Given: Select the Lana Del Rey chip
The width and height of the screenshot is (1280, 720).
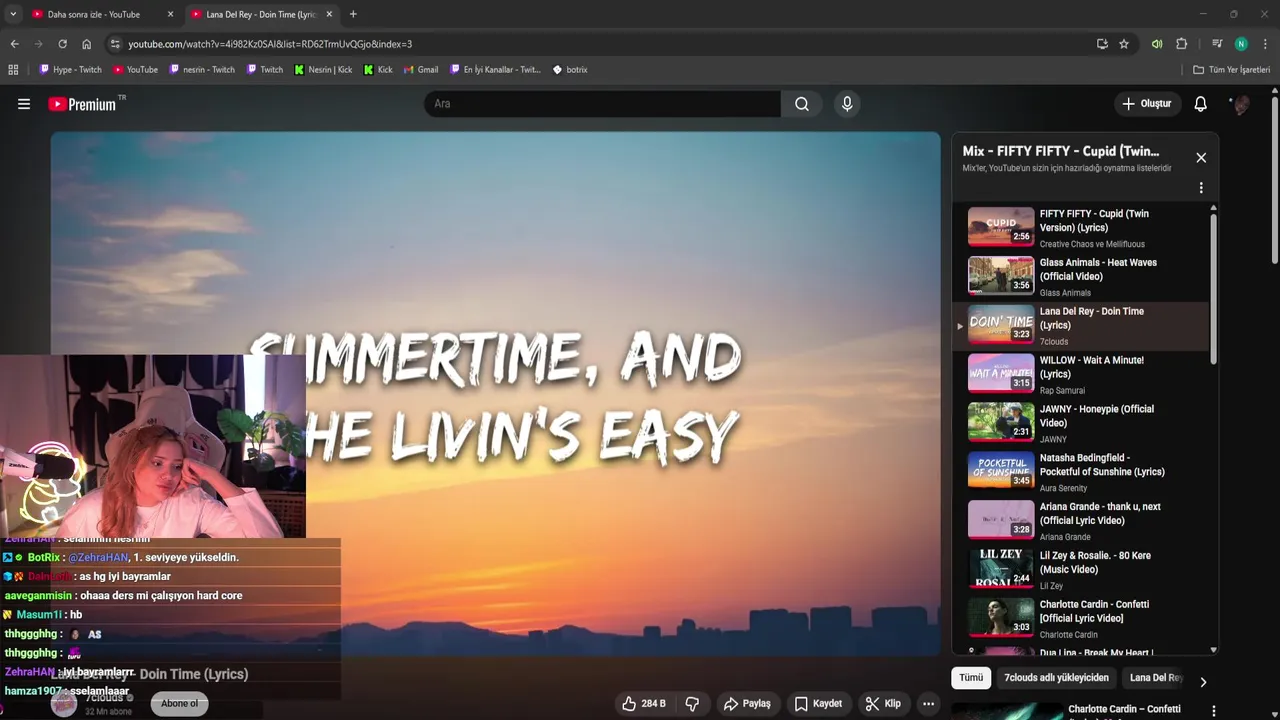Looking at the screenshot, I should pos(1156,678).
